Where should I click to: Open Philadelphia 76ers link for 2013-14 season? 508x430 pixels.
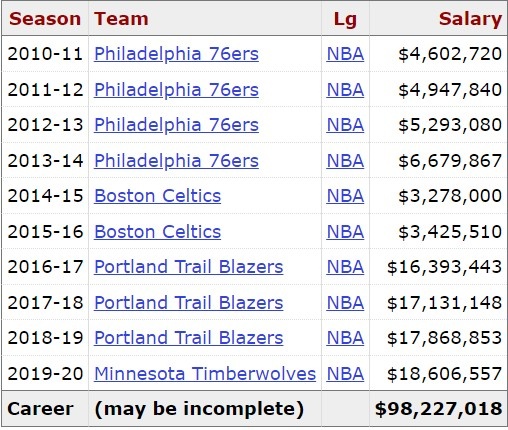[x=176, y=161]
